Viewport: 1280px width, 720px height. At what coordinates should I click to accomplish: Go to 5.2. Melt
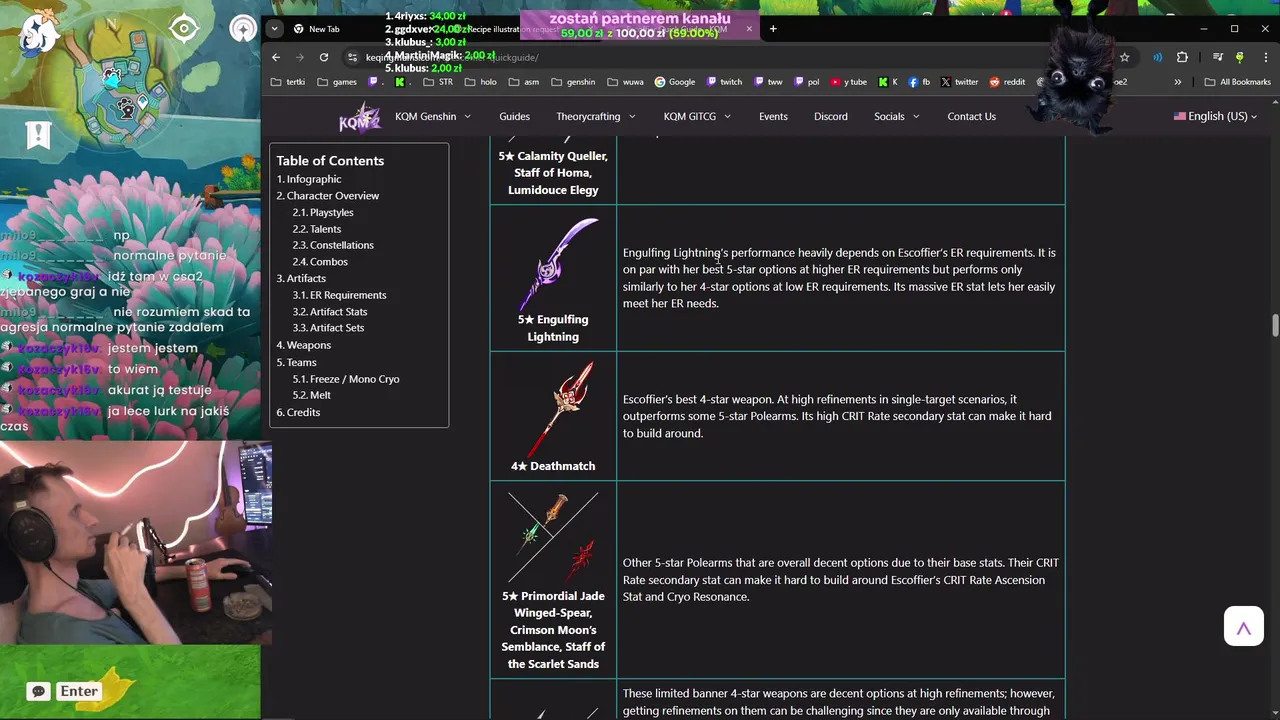[312, 395]
